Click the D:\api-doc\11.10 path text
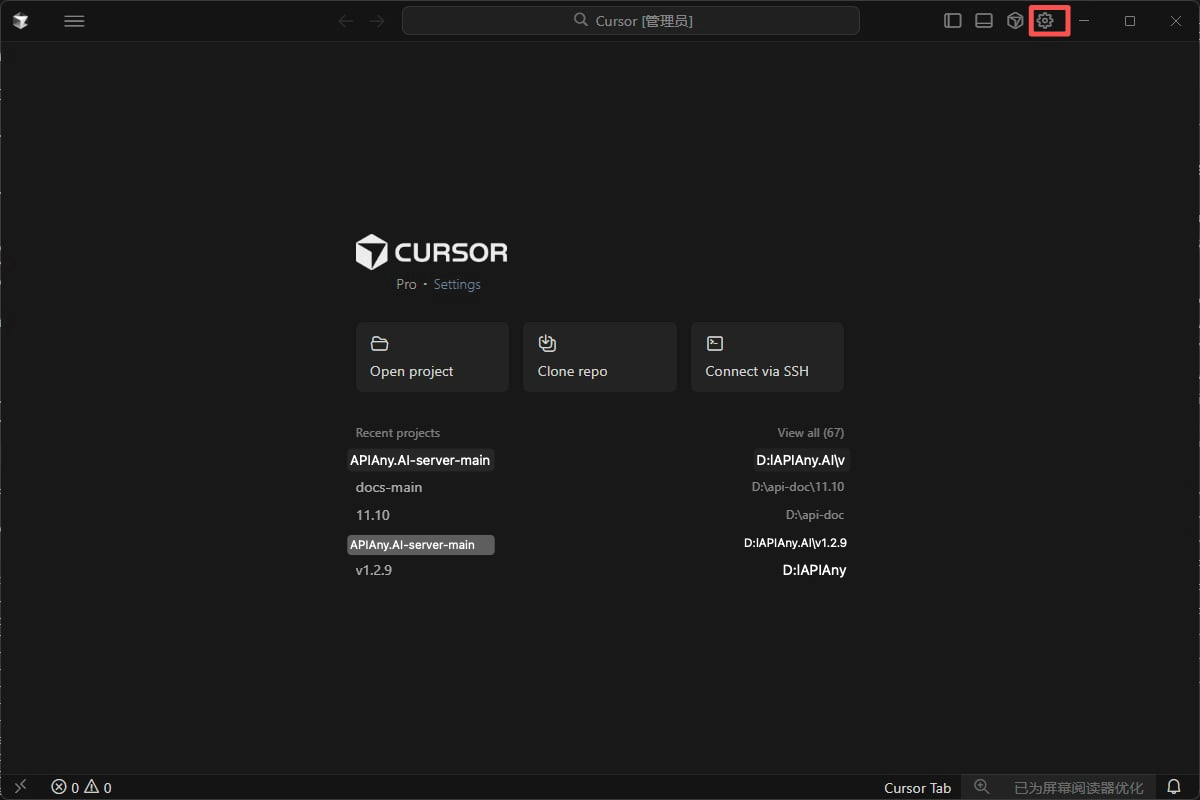Screen dimensions: 1200x800 (798, 487)
